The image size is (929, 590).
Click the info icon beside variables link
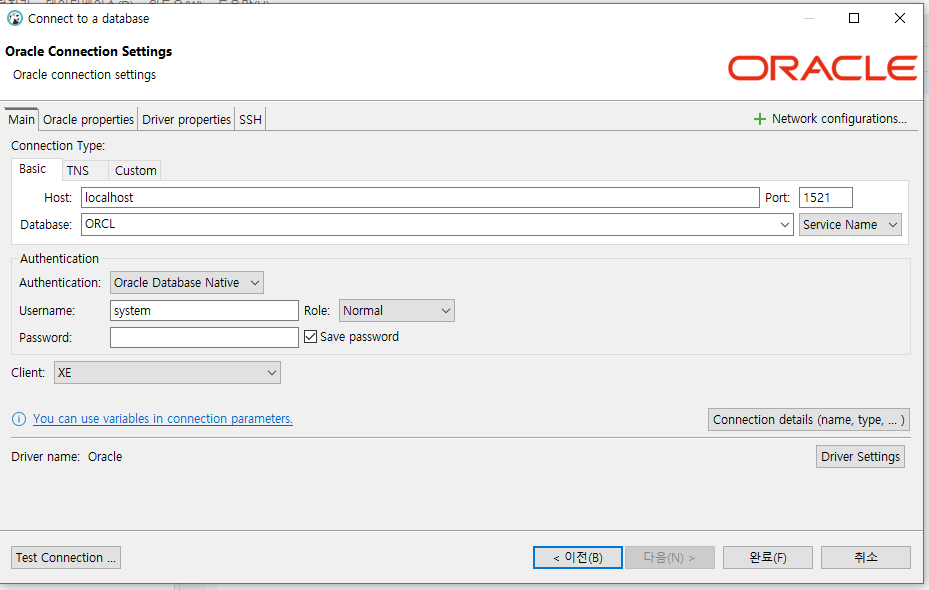[x=19, y=419]
